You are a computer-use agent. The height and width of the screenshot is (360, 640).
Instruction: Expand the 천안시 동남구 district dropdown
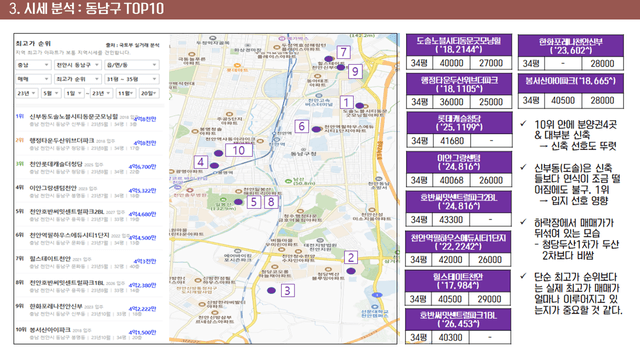tap(78, 65)
